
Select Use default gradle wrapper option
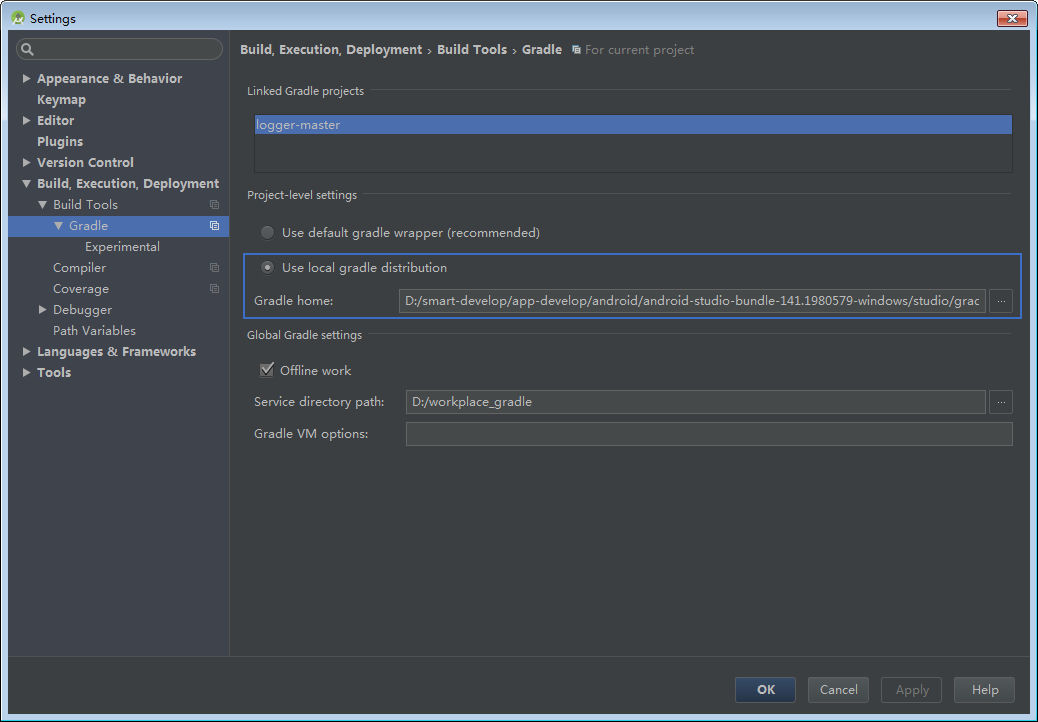click(x=268, y=233)
